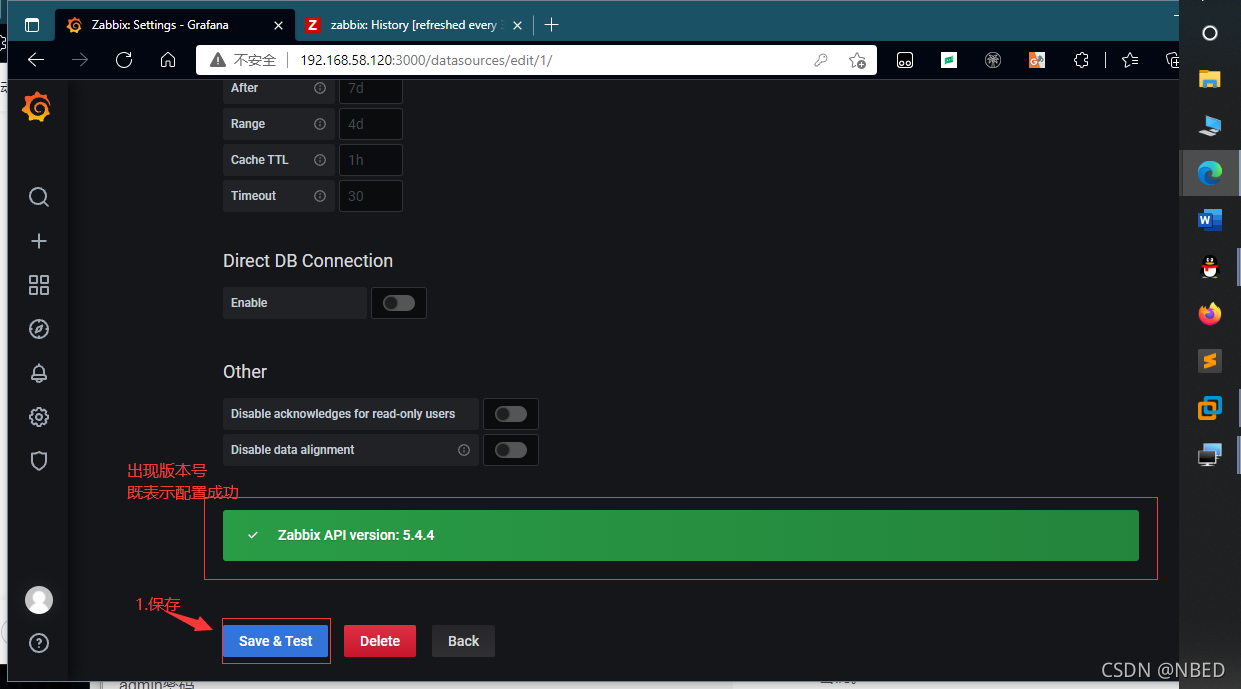1241x689 pixels.
Task: Click the Cortana circle in taskbar
Action: (x=1210, y=33)
